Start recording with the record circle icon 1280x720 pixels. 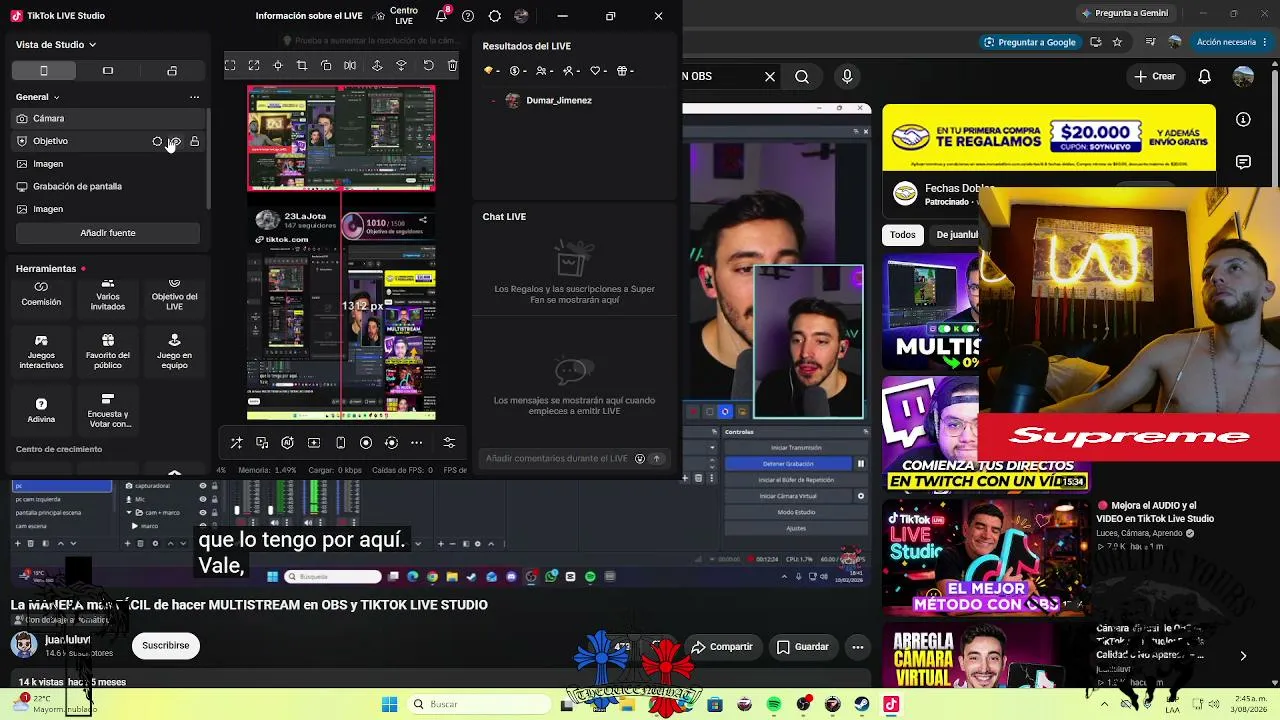(366, 443)
